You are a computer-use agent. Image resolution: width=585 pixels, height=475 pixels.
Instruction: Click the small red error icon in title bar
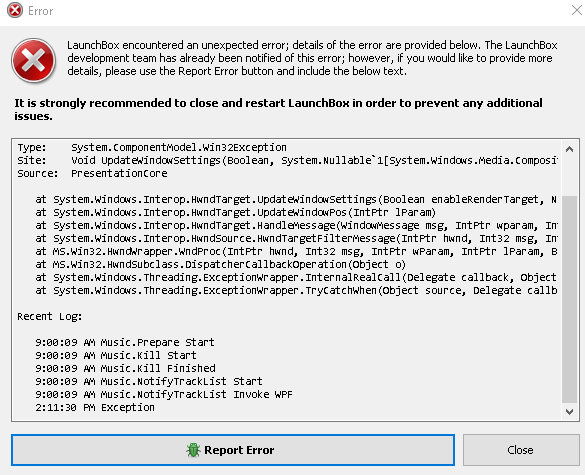tap(15, 10)
